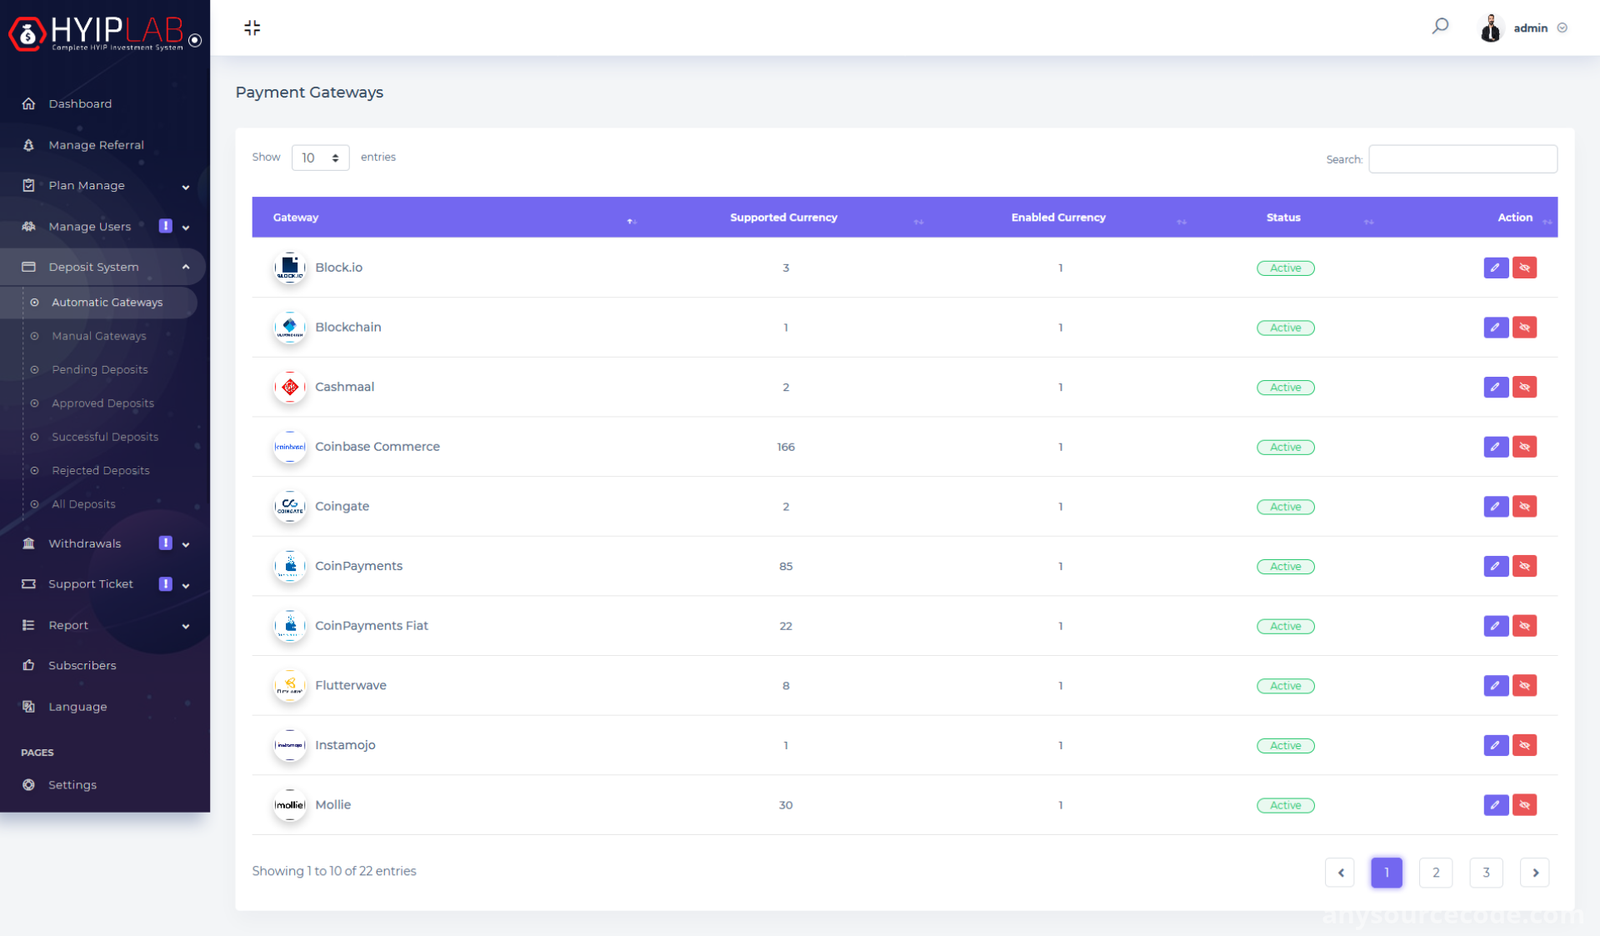Go to page 2 of gateways
This screenshot has width=1600, height=936.
pos(1436,872)
